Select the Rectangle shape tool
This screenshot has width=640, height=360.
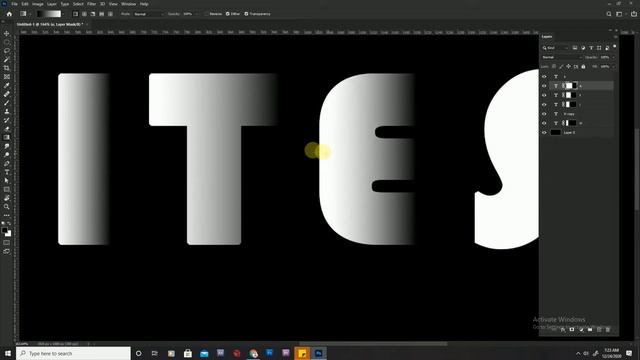(7, 189)
